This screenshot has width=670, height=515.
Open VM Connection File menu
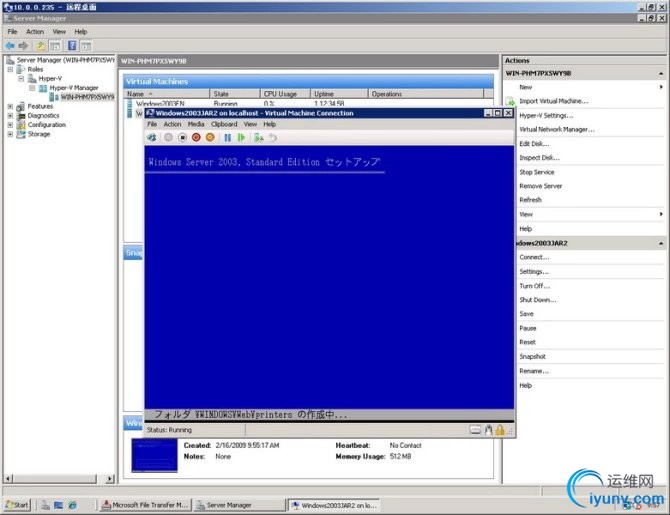[152, 124]
